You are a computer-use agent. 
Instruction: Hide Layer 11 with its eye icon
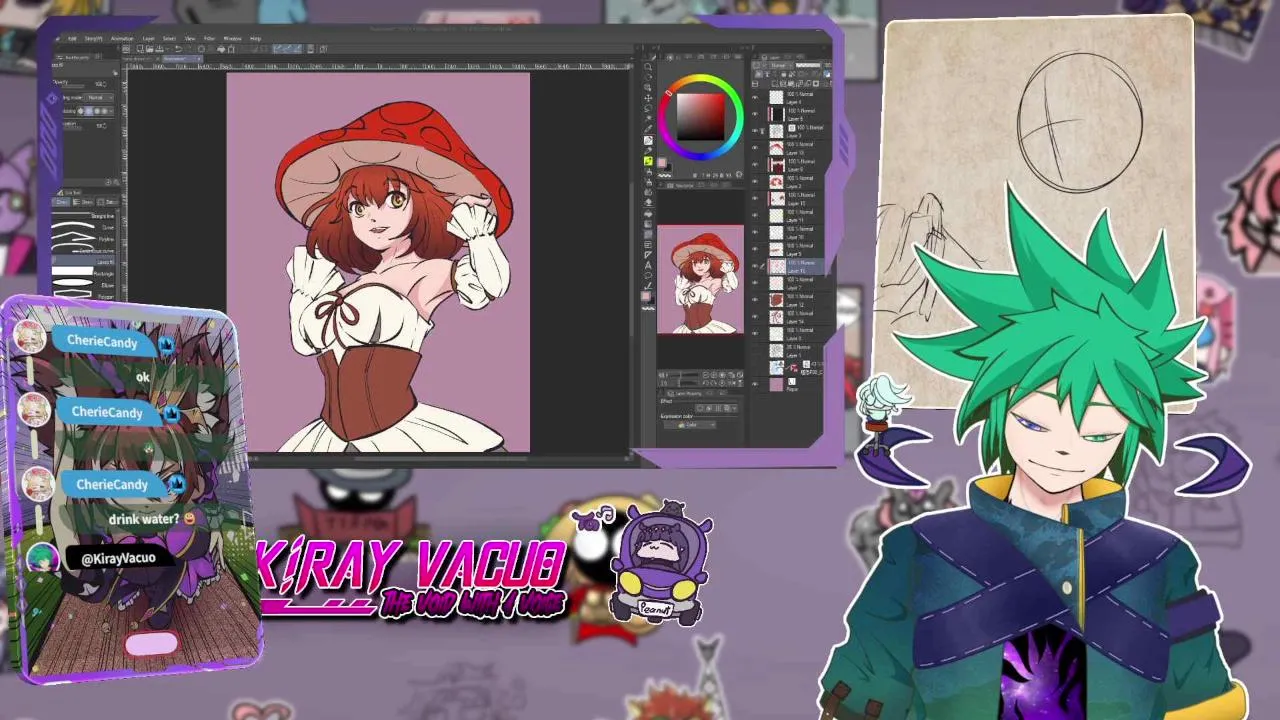pos(755,215)
